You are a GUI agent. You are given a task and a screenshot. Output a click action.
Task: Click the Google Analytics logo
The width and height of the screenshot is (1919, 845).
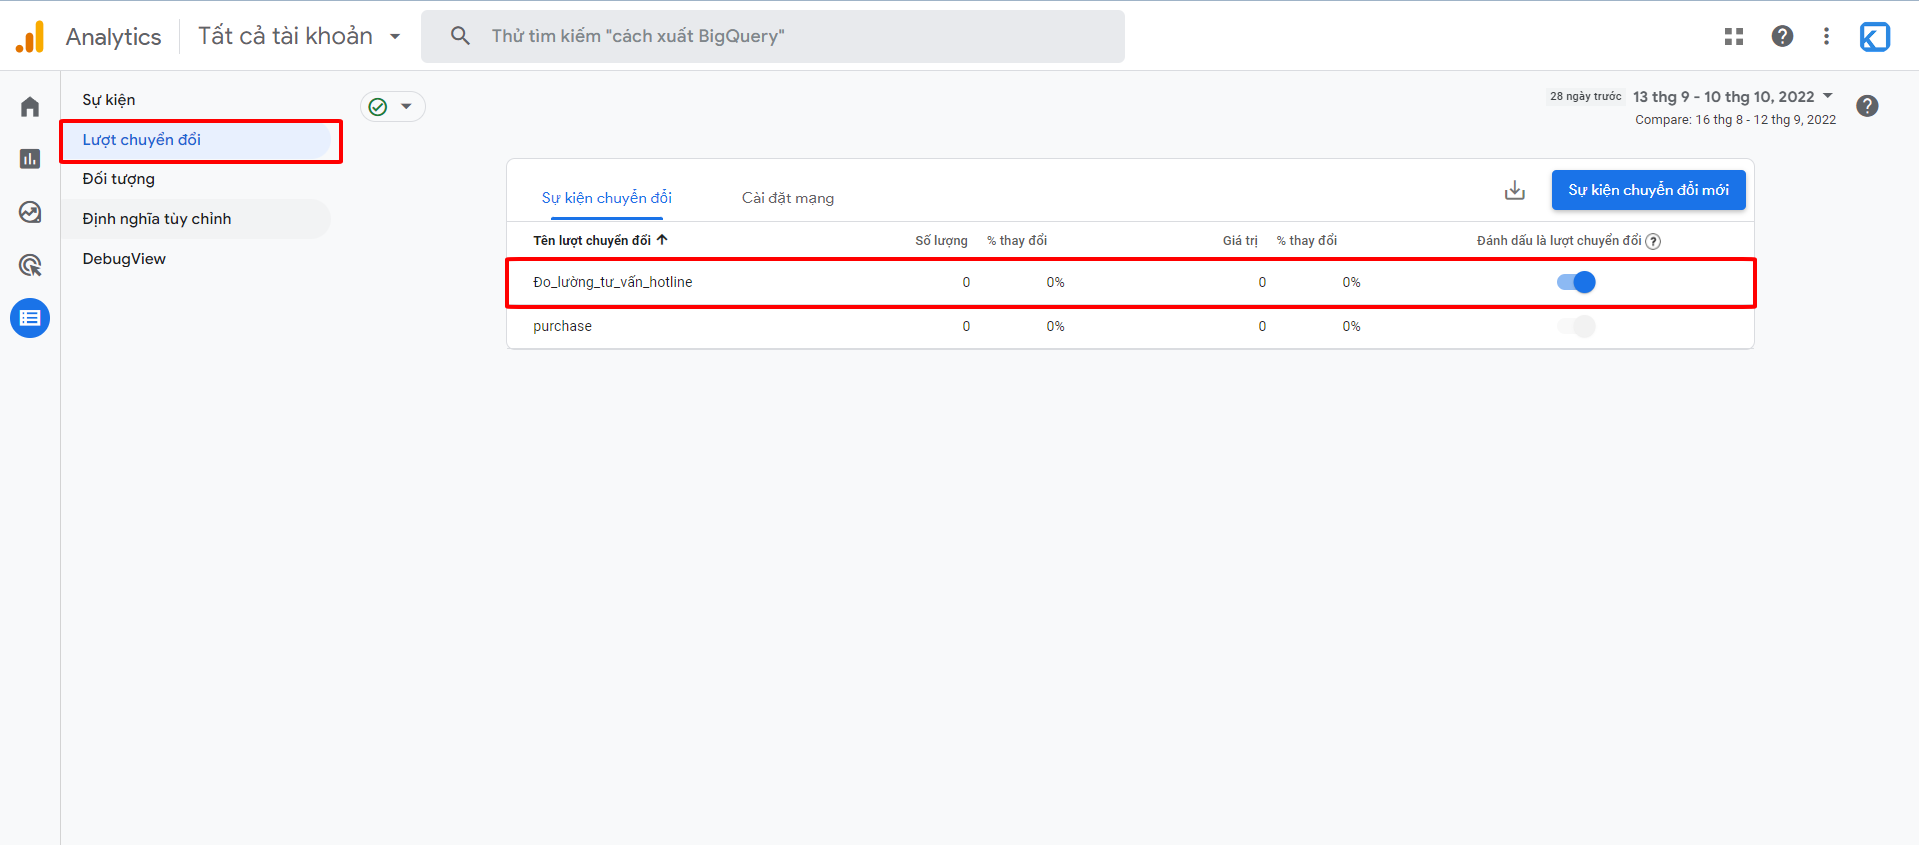coord(30,36)
